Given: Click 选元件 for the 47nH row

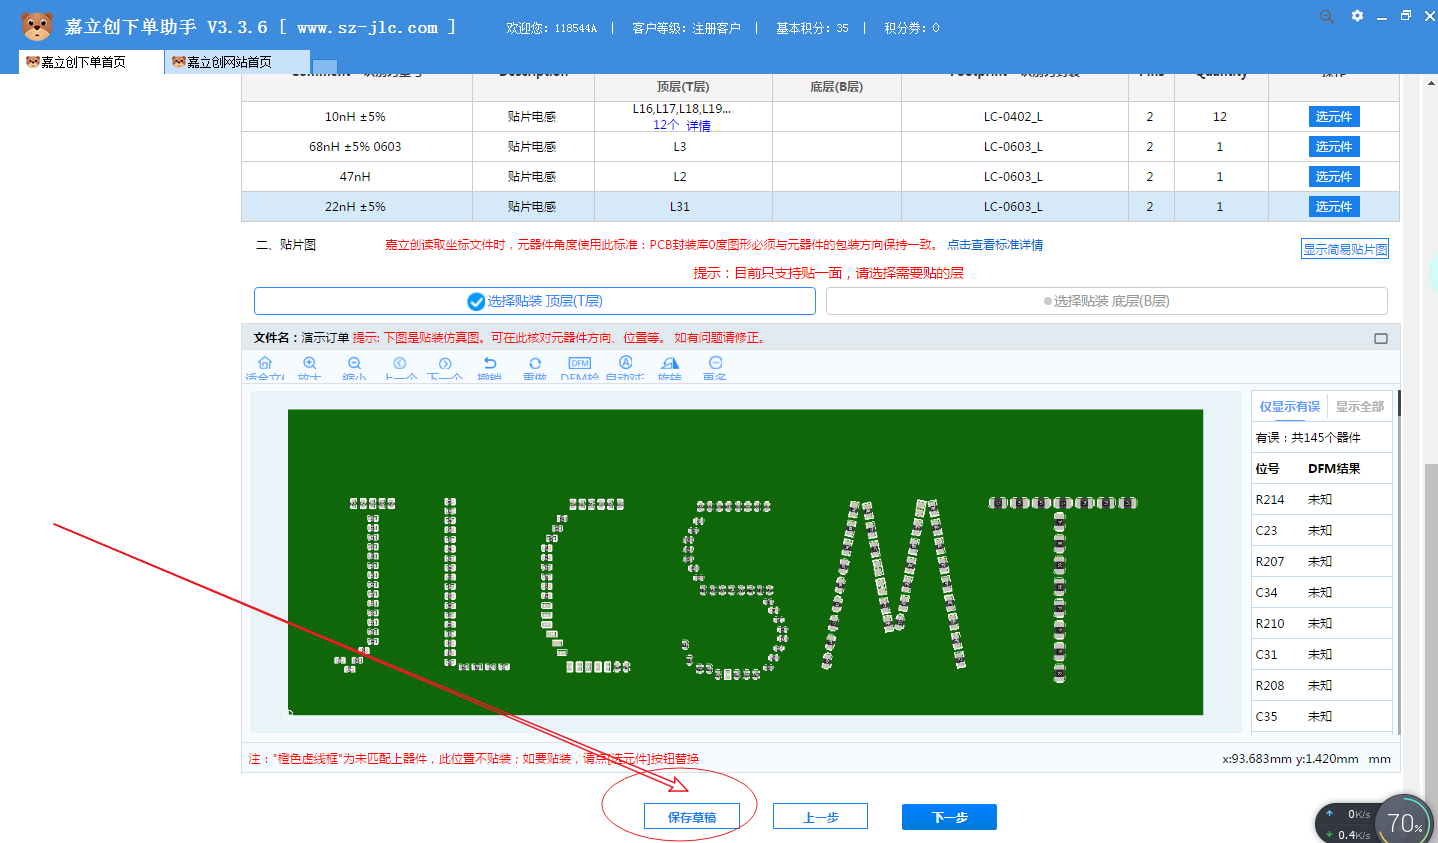Looking at the screenshot, I should (1333, 177).
